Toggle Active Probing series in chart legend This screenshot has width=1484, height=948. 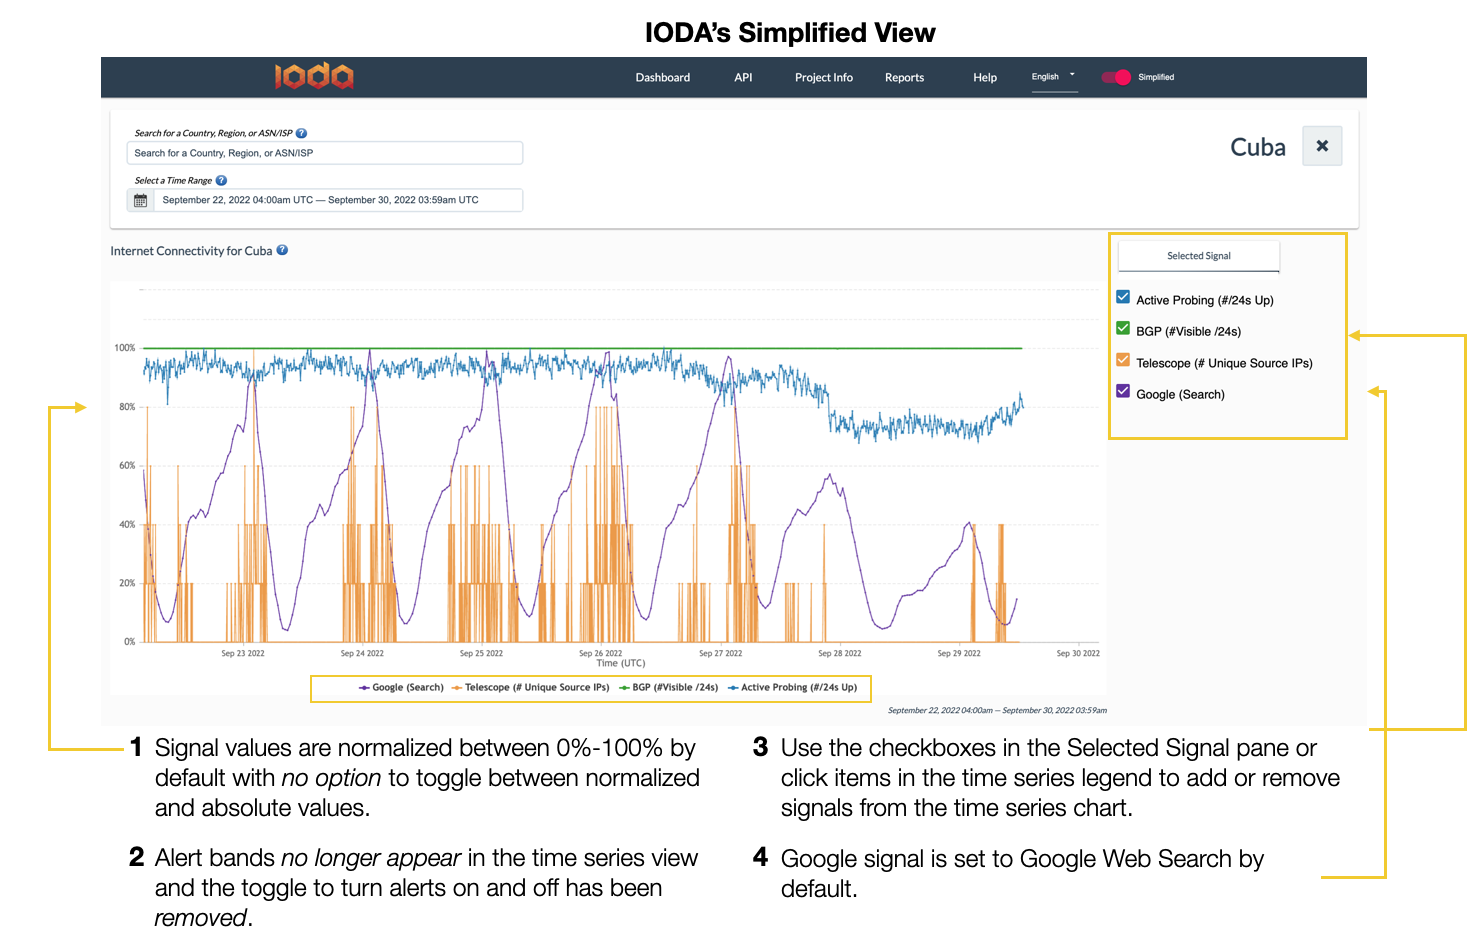(x=792, y=688)
